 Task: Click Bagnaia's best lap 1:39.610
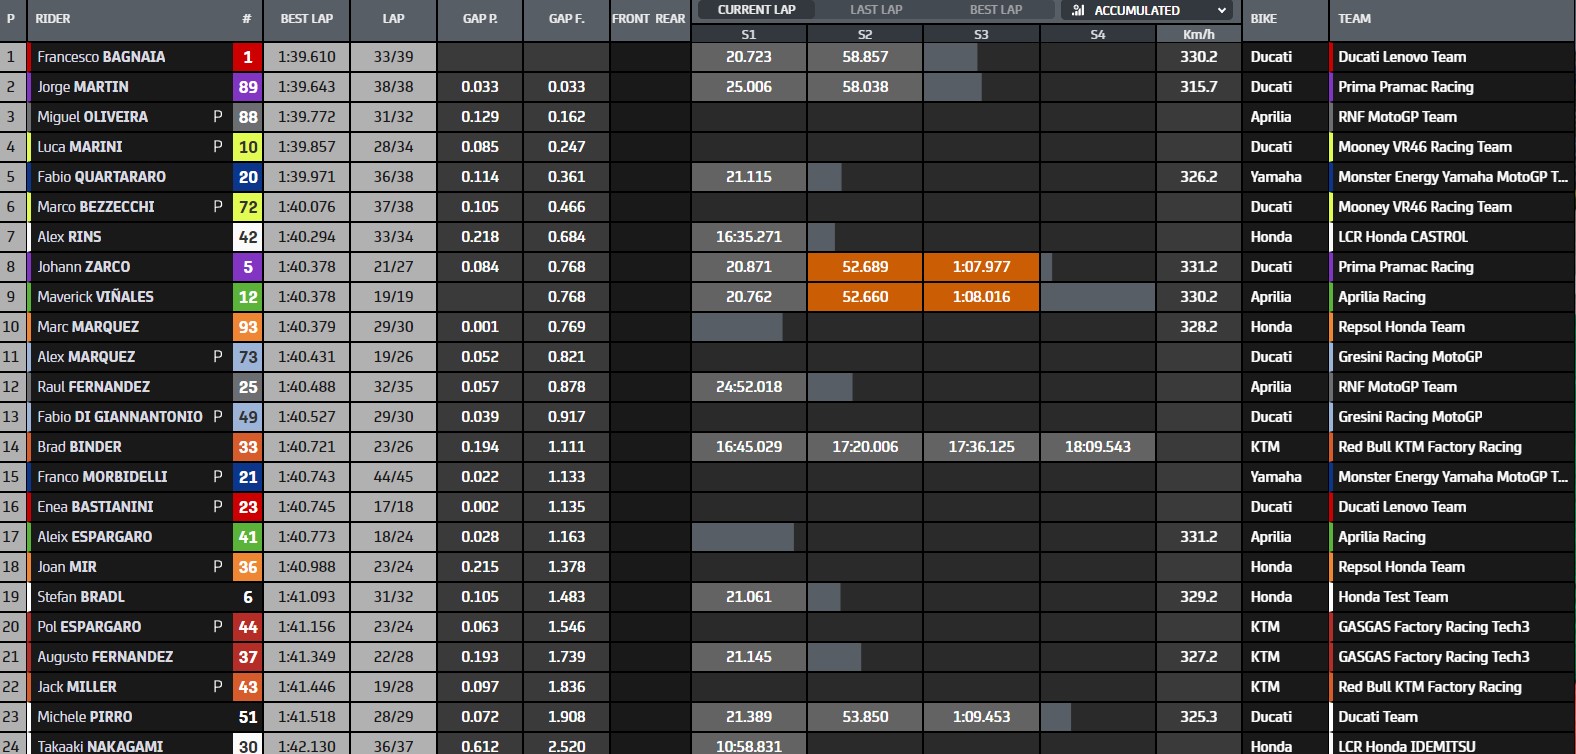tap(307, 57)
